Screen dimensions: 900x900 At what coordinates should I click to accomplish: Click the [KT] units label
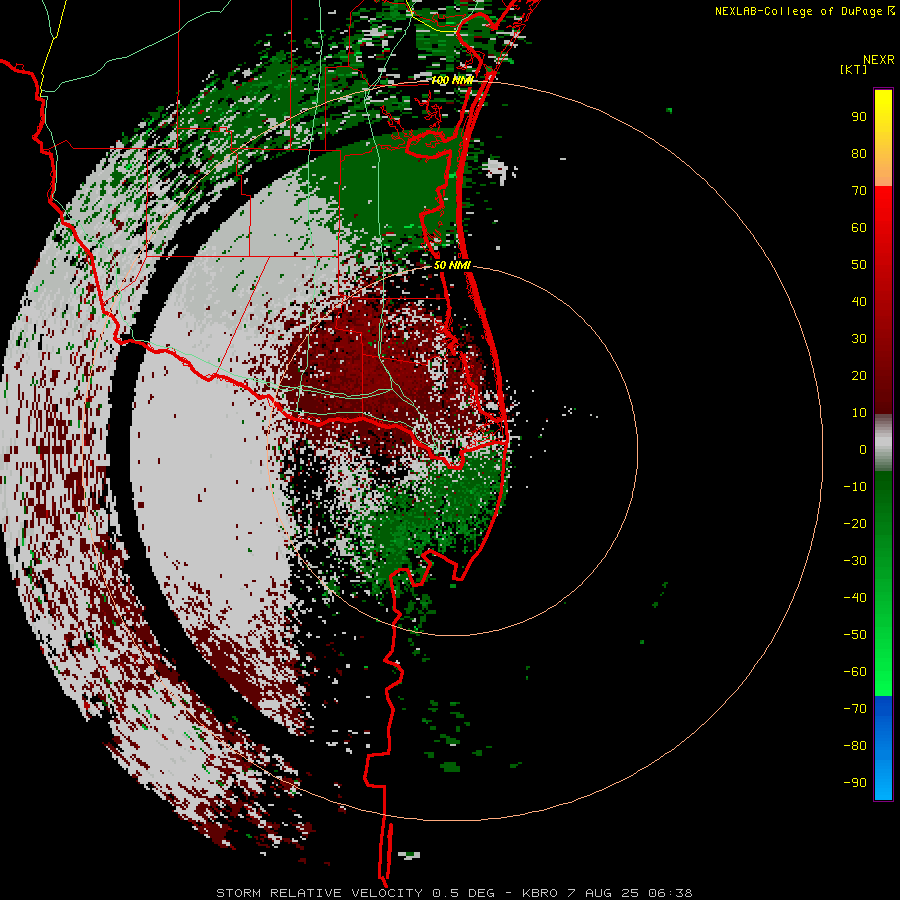(854, 69)
